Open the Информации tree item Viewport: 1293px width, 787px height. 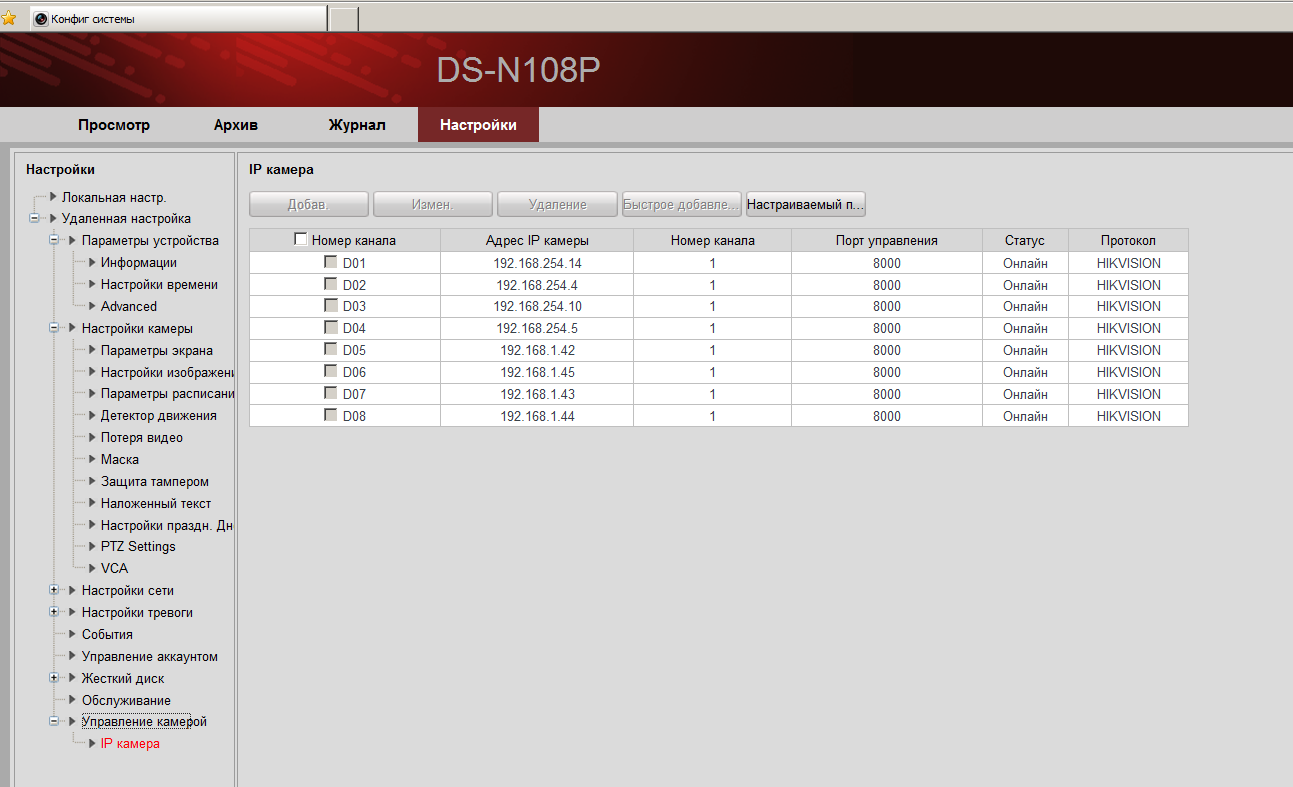pos(139,263)
